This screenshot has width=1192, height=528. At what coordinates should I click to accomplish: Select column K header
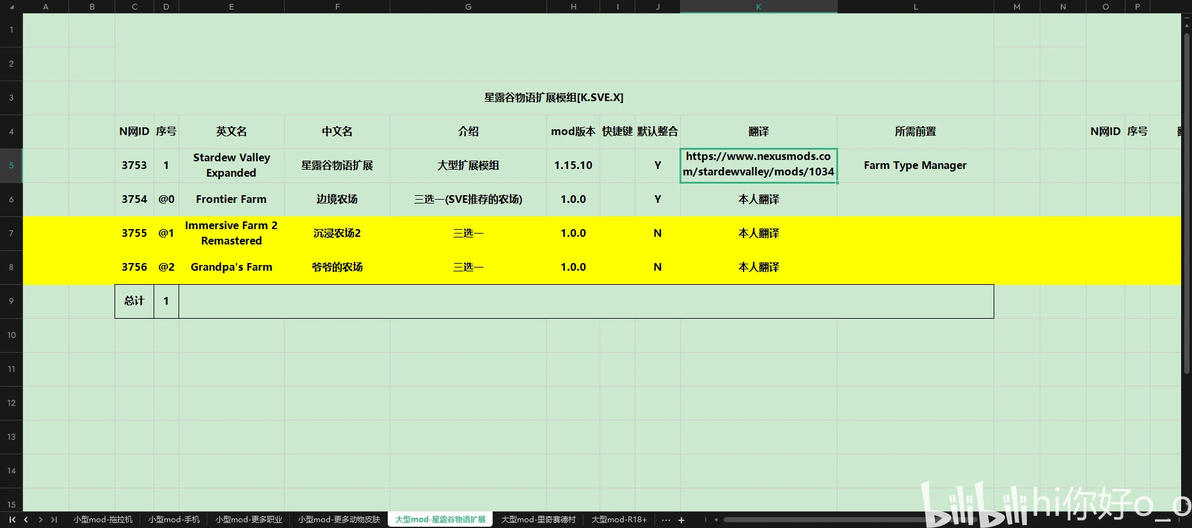pos(759,6)
